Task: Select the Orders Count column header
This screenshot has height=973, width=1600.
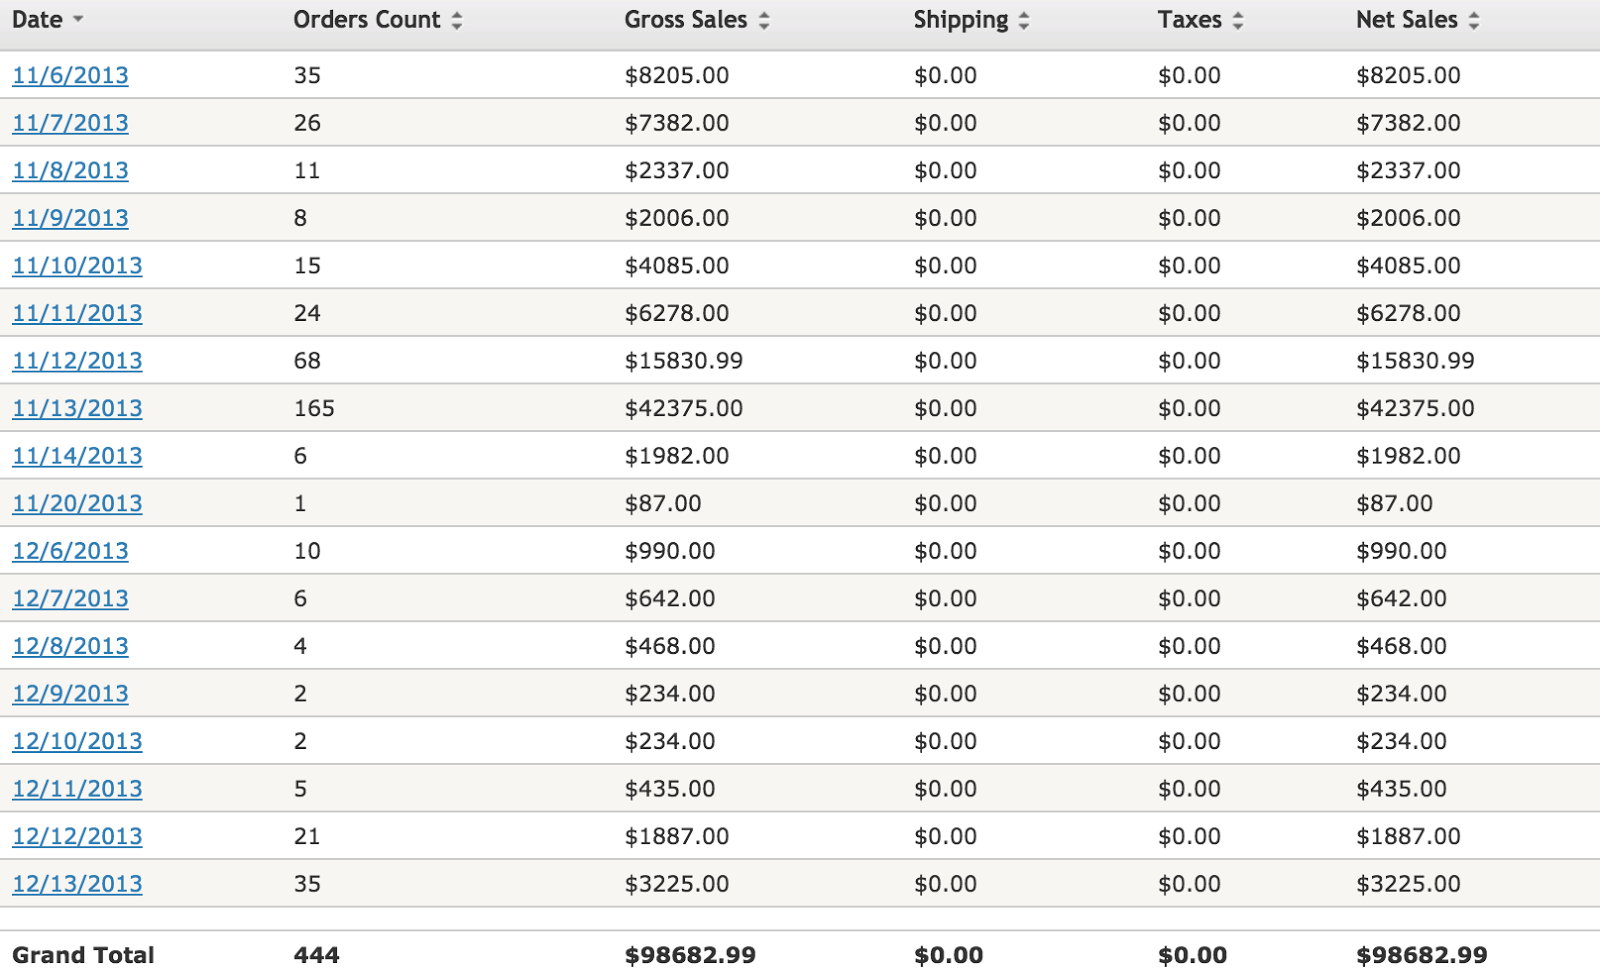Action: (367, 20)
